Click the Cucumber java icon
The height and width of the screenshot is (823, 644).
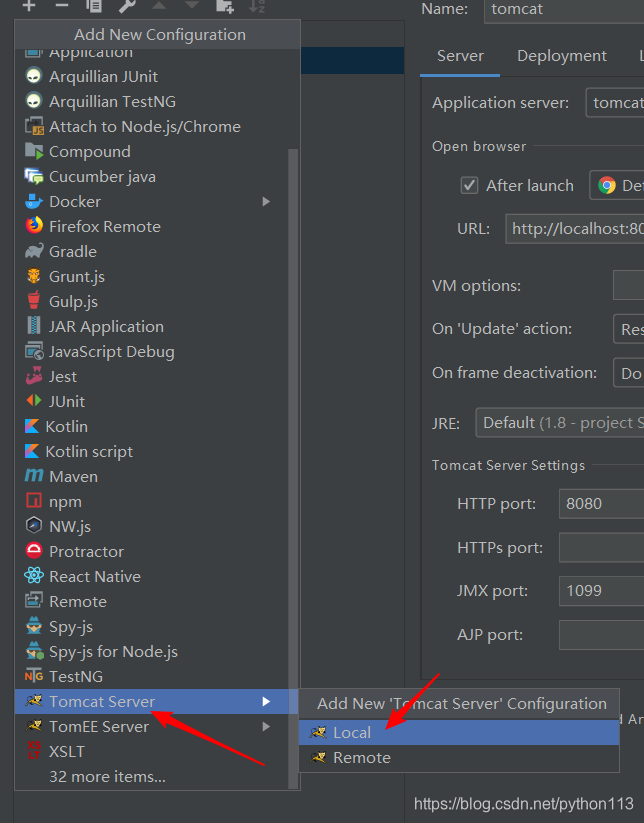(34, 176)
